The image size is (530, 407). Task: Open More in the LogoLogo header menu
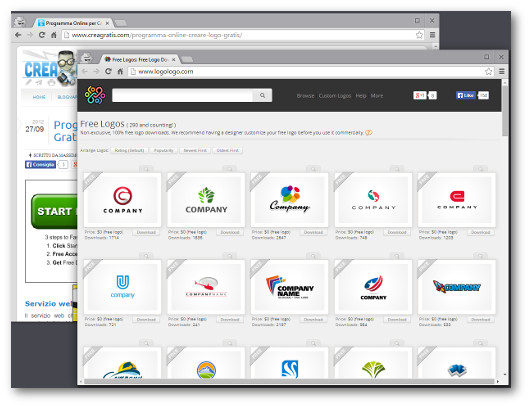[377, 96]
